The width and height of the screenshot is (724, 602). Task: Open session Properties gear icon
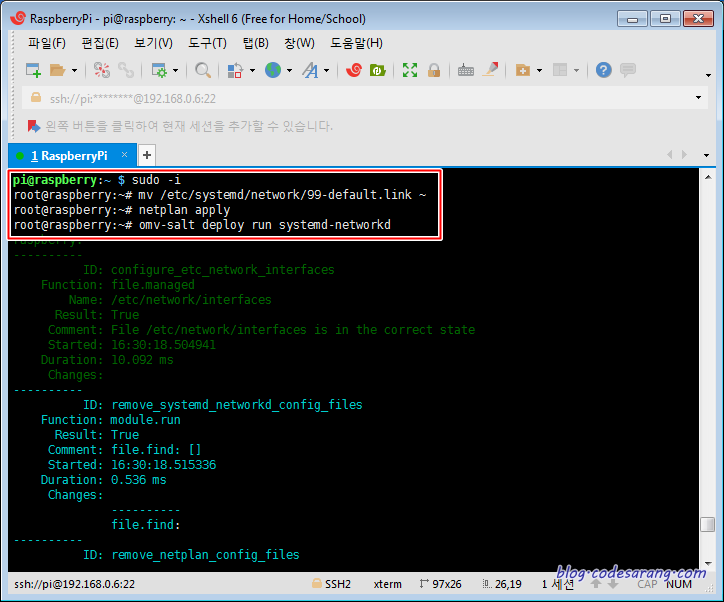(x=159, y=70)
